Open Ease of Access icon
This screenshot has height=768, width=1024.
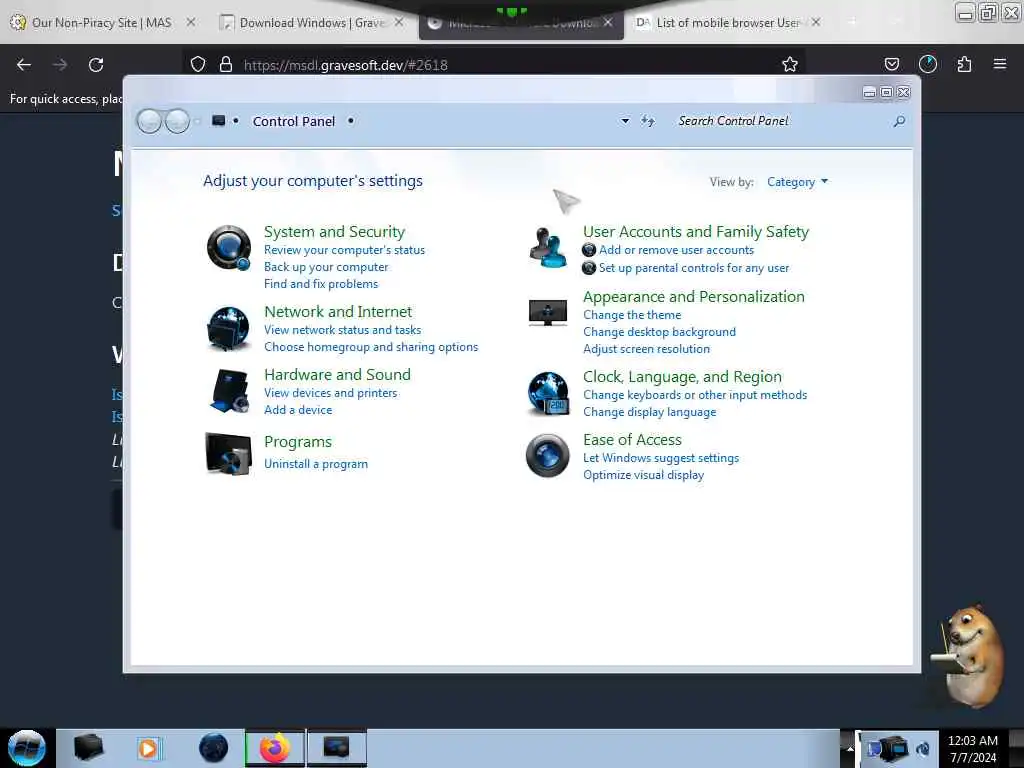click(x=548, y=456)
